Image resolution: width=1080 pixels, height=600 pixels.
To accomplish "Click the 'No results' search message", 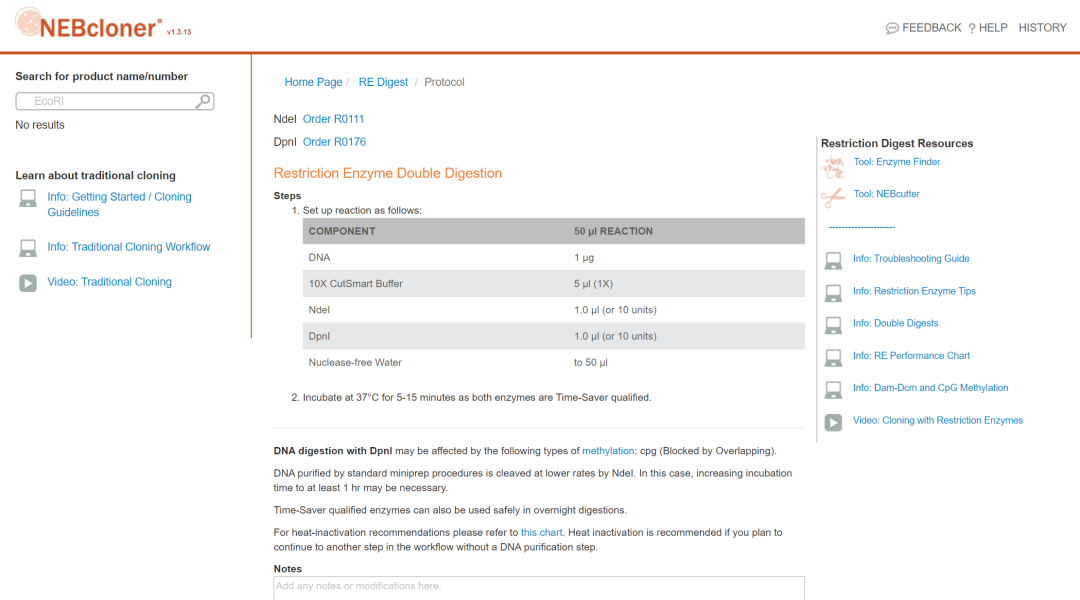I will (x=40, y=125).
